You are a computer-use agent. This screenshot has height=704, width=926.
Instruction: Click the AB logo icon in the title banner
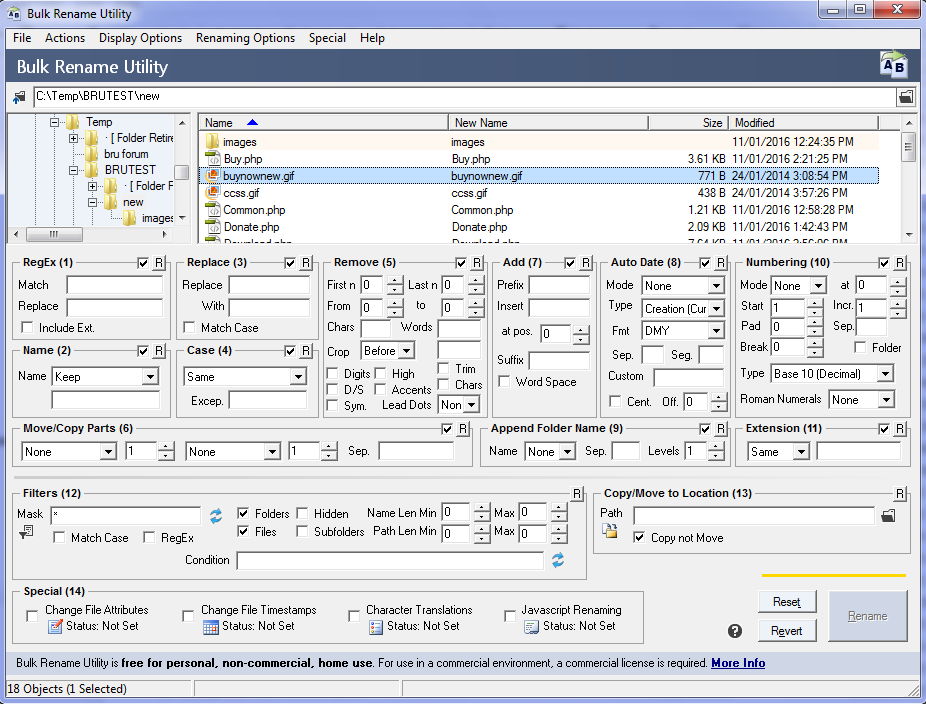(893, 64)
